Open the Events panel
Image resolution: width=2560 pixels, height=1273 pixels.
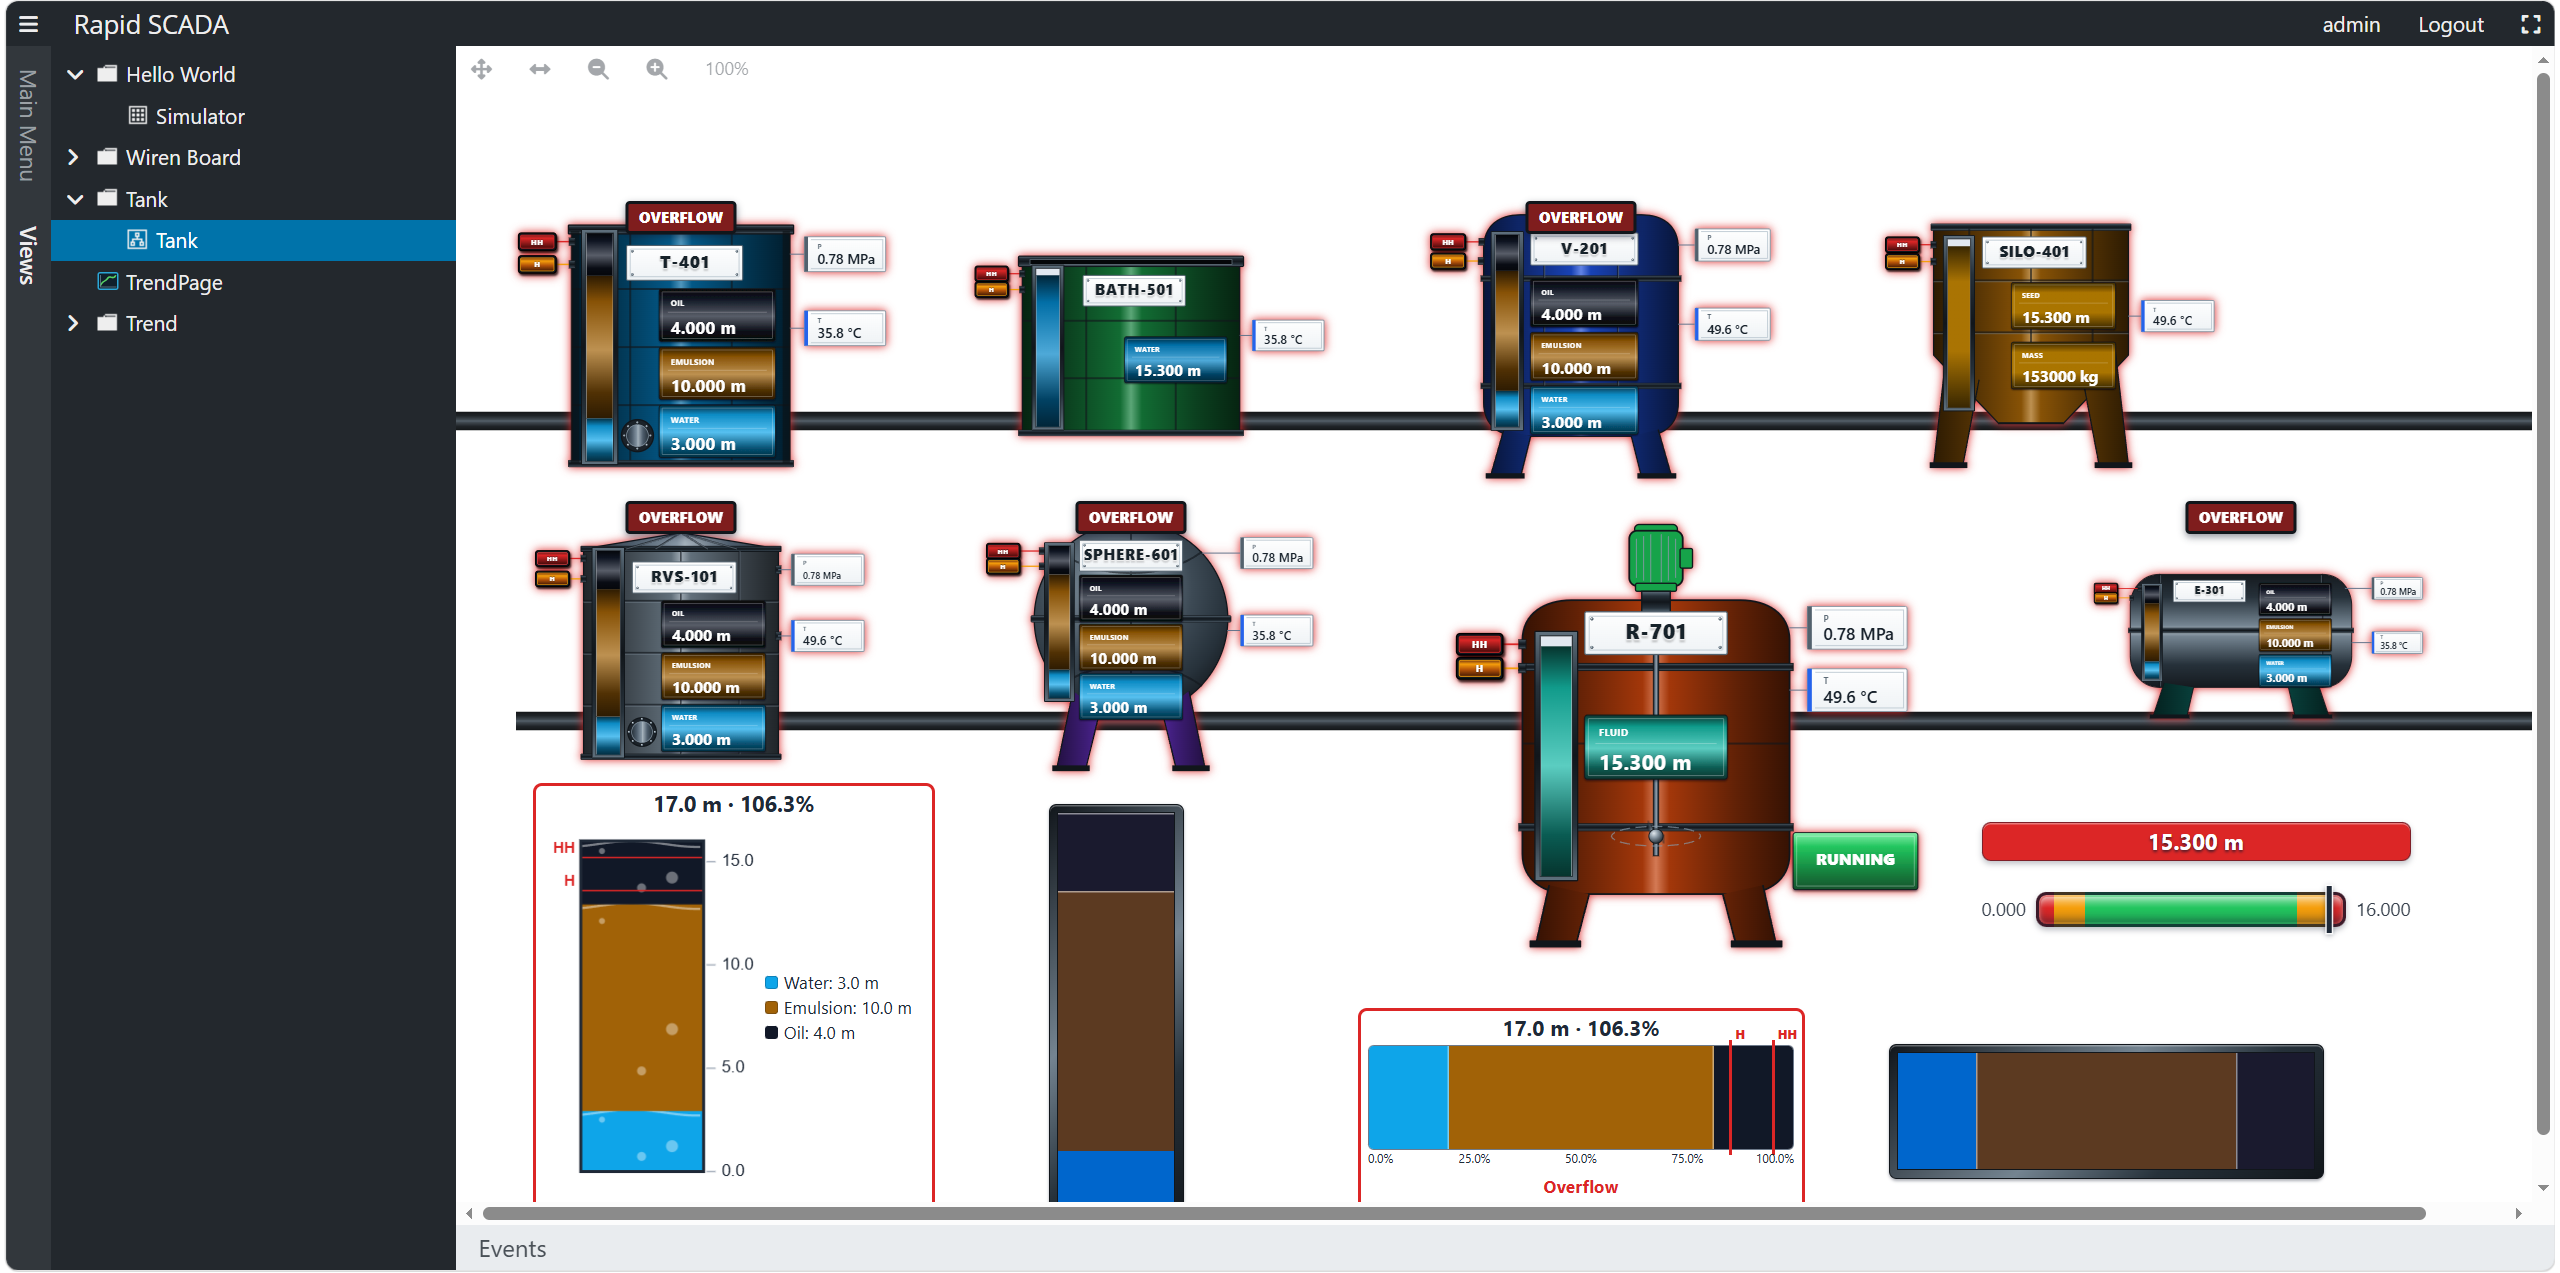[512, 1248]
